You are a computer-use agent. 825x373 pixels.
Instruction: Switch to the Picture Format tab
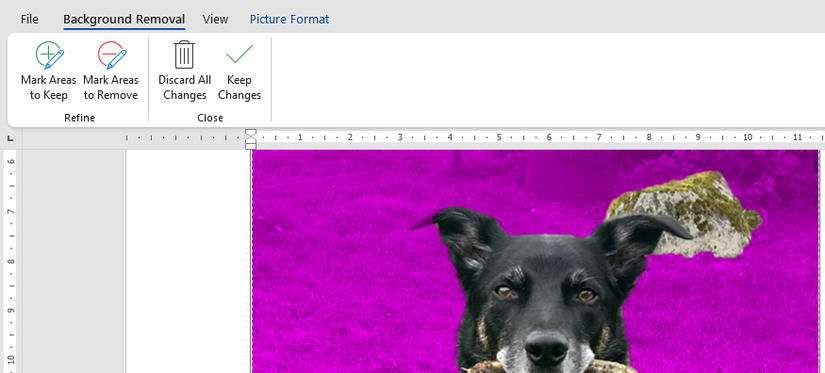coord(289,19)
